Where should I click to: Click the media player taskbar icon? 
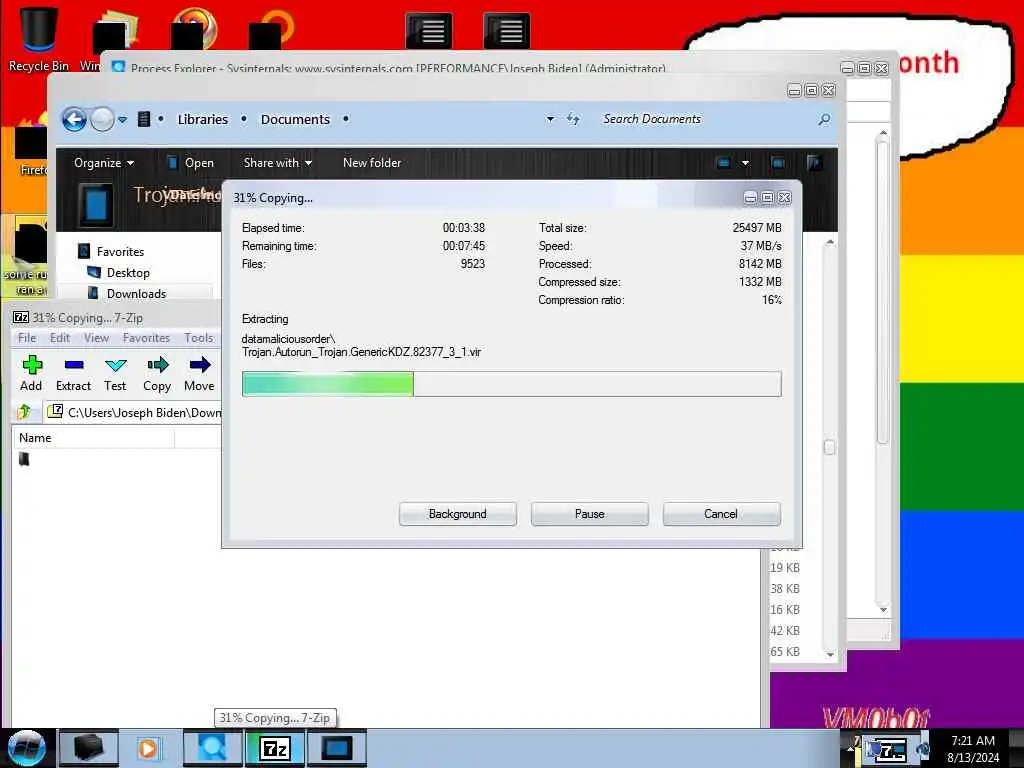pyautogui.click(x=148, y=748)
